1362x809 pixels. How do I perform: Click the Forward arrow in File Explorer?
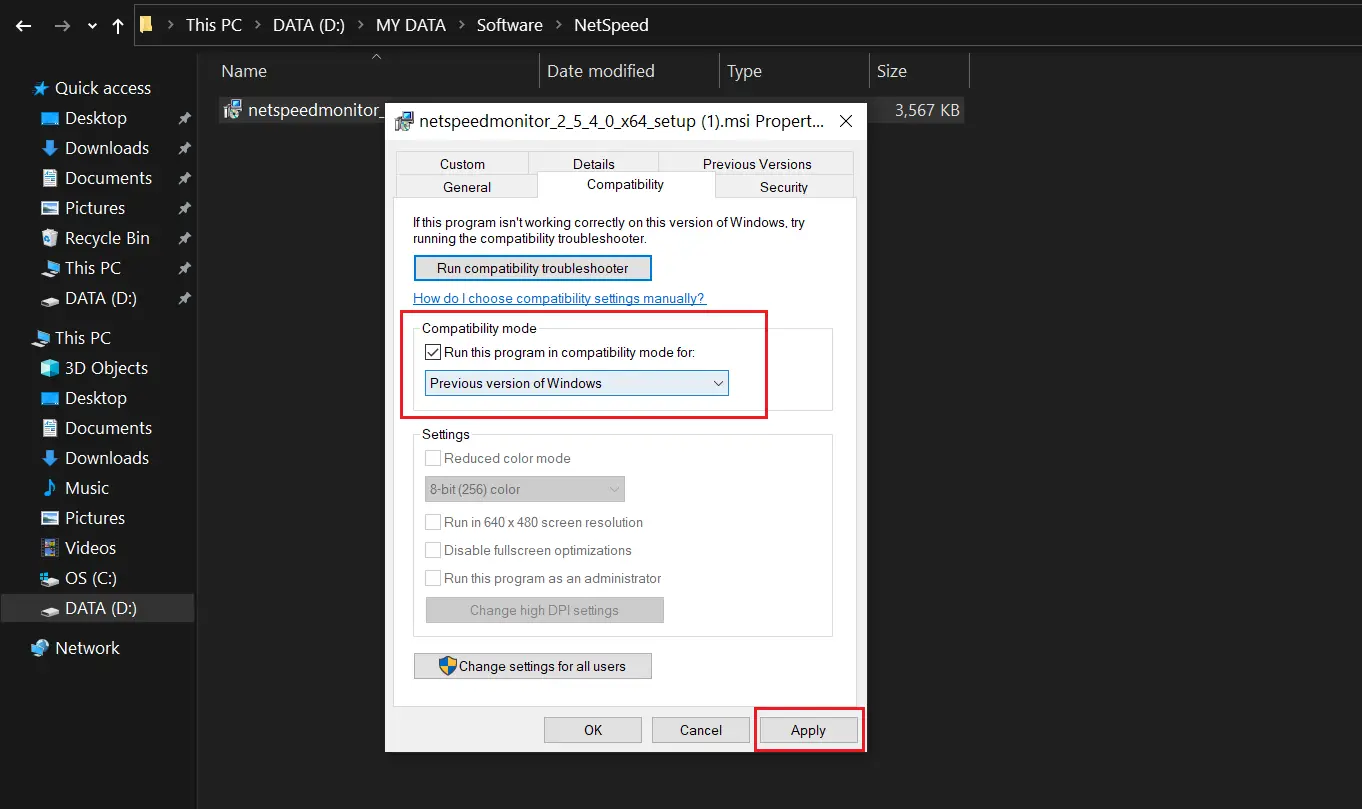click(63, 26)
